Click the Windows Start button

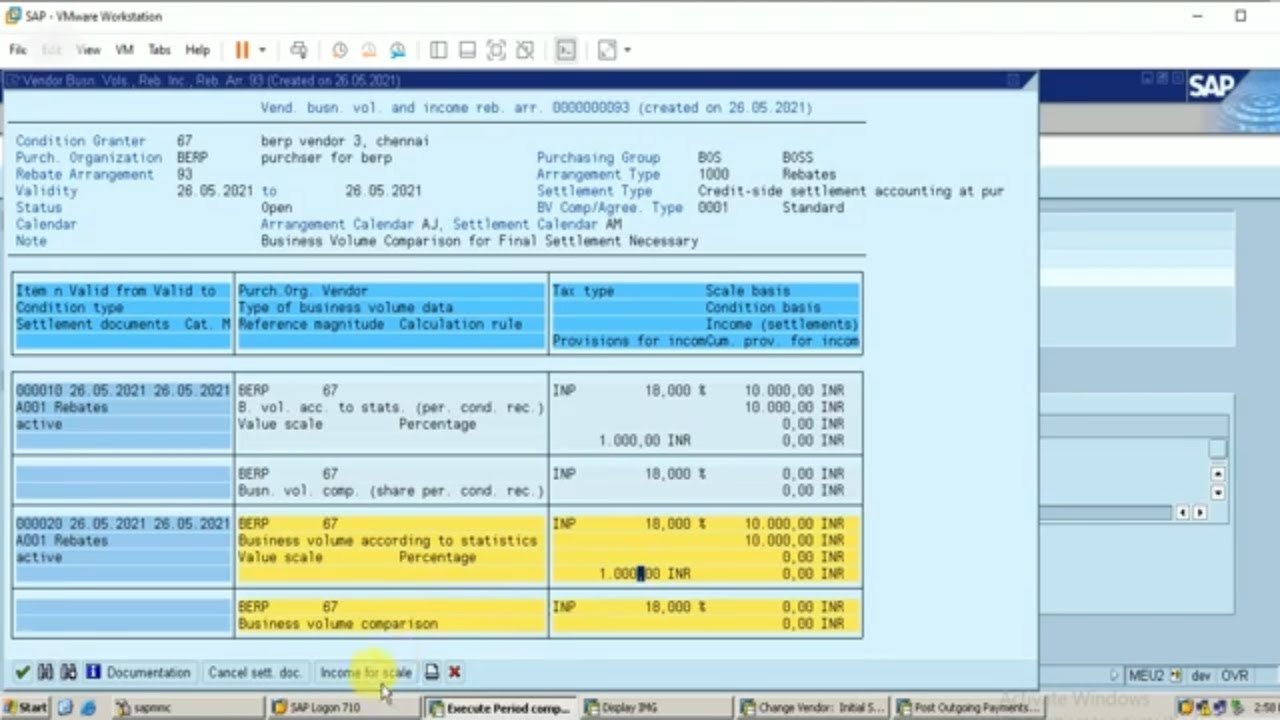click(x=25, y=707)
